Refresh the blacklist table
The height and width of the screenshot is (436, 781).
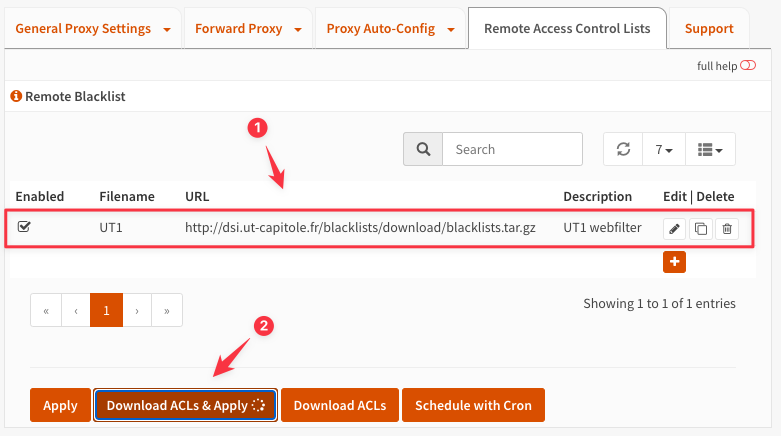coord(623,149)
